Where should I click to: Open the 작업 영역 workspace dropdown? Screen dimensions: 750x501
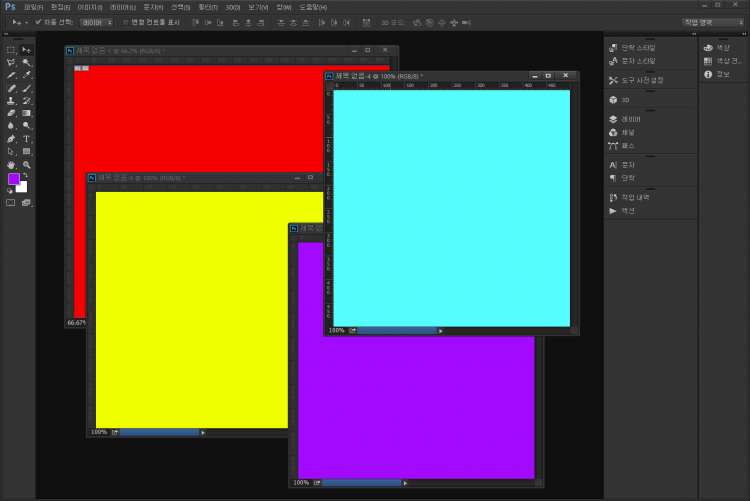click(712, 21)
